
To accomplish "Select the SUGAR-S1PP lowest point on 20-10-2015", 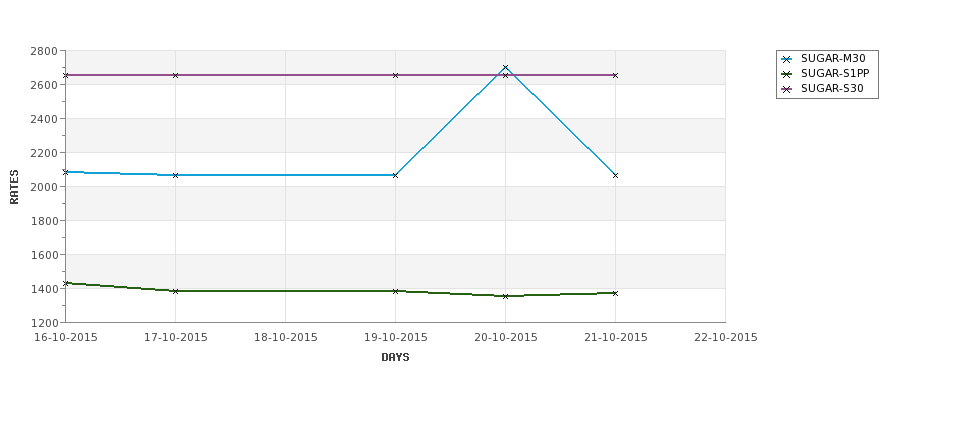I will pyautogui.click(x=506, y=296).
